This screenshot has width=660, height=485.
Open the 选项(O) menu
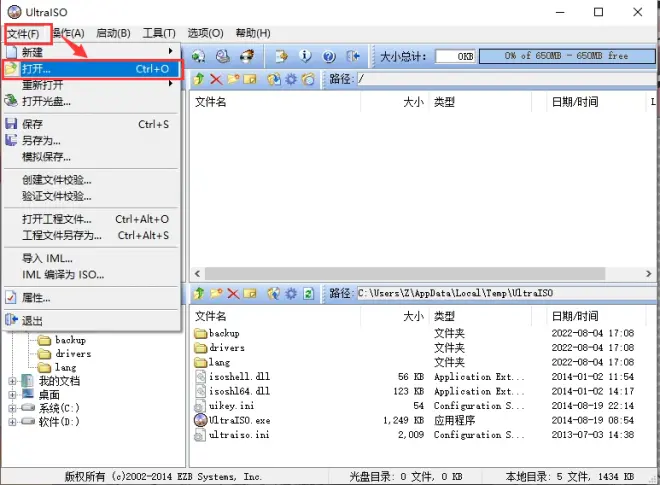205,33
